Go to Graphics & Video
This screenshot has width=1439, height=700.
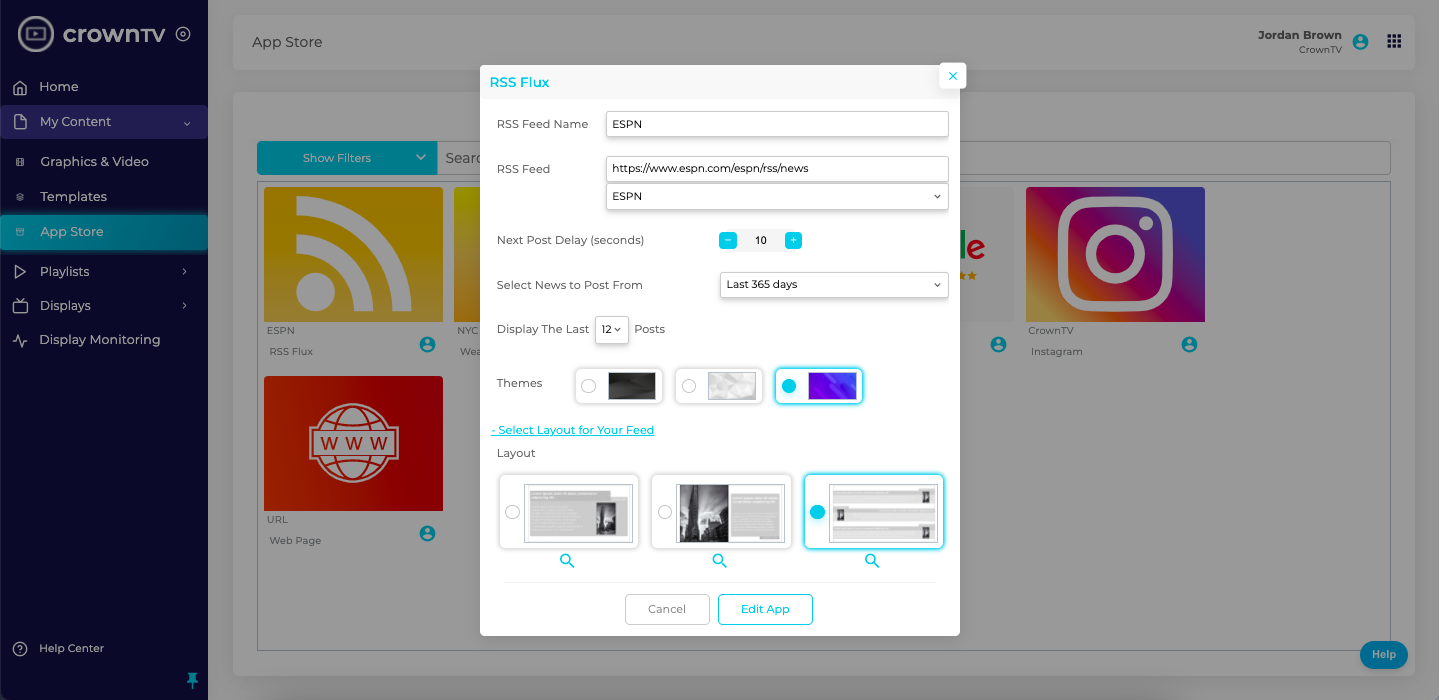94,161
